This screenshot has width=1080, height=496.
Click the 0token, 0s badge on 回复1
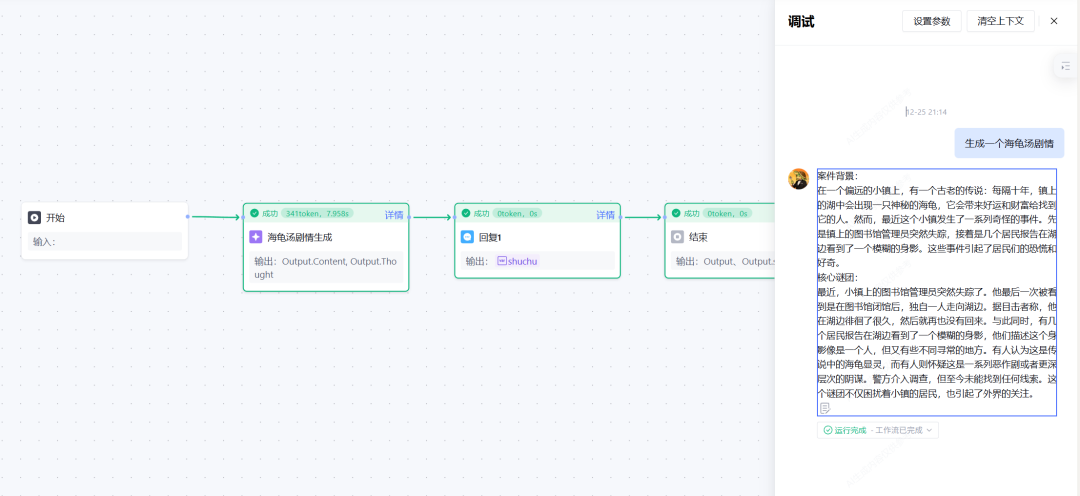click(x=517, y=214)
